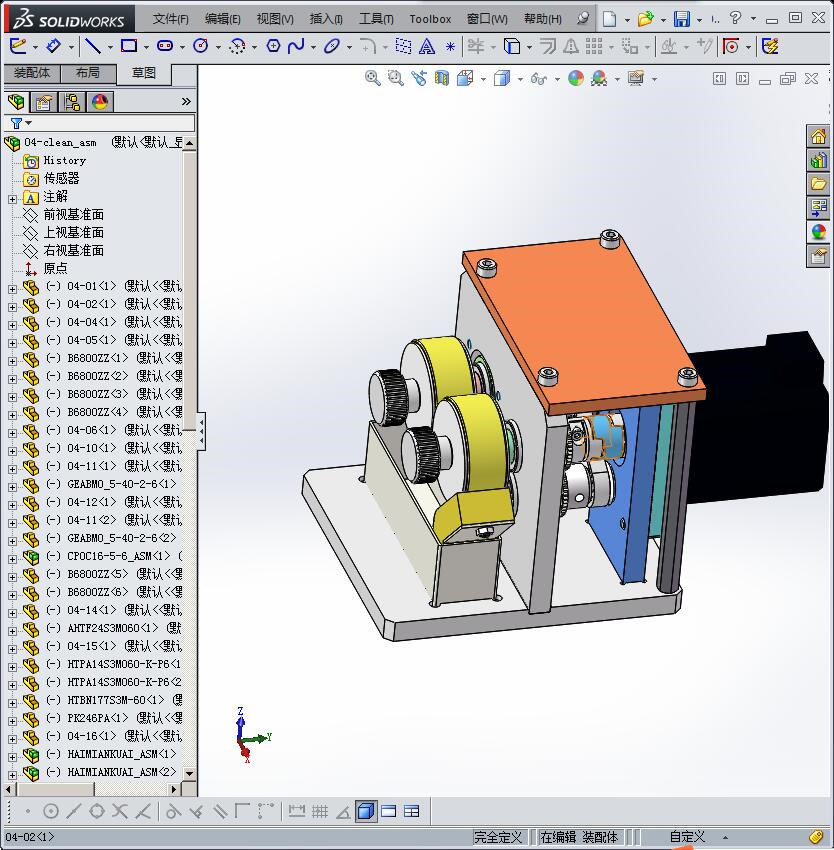The image size is (834, 850).
Task: Open the Toolbox menu
Action: (430, 19)
